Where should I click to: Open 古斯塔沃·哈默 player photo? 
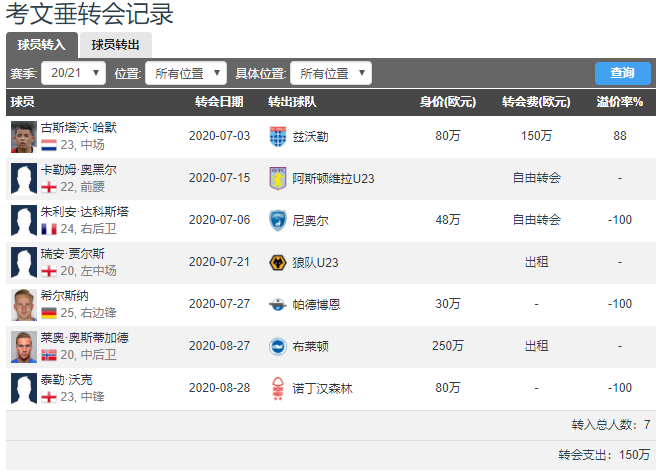23,136
